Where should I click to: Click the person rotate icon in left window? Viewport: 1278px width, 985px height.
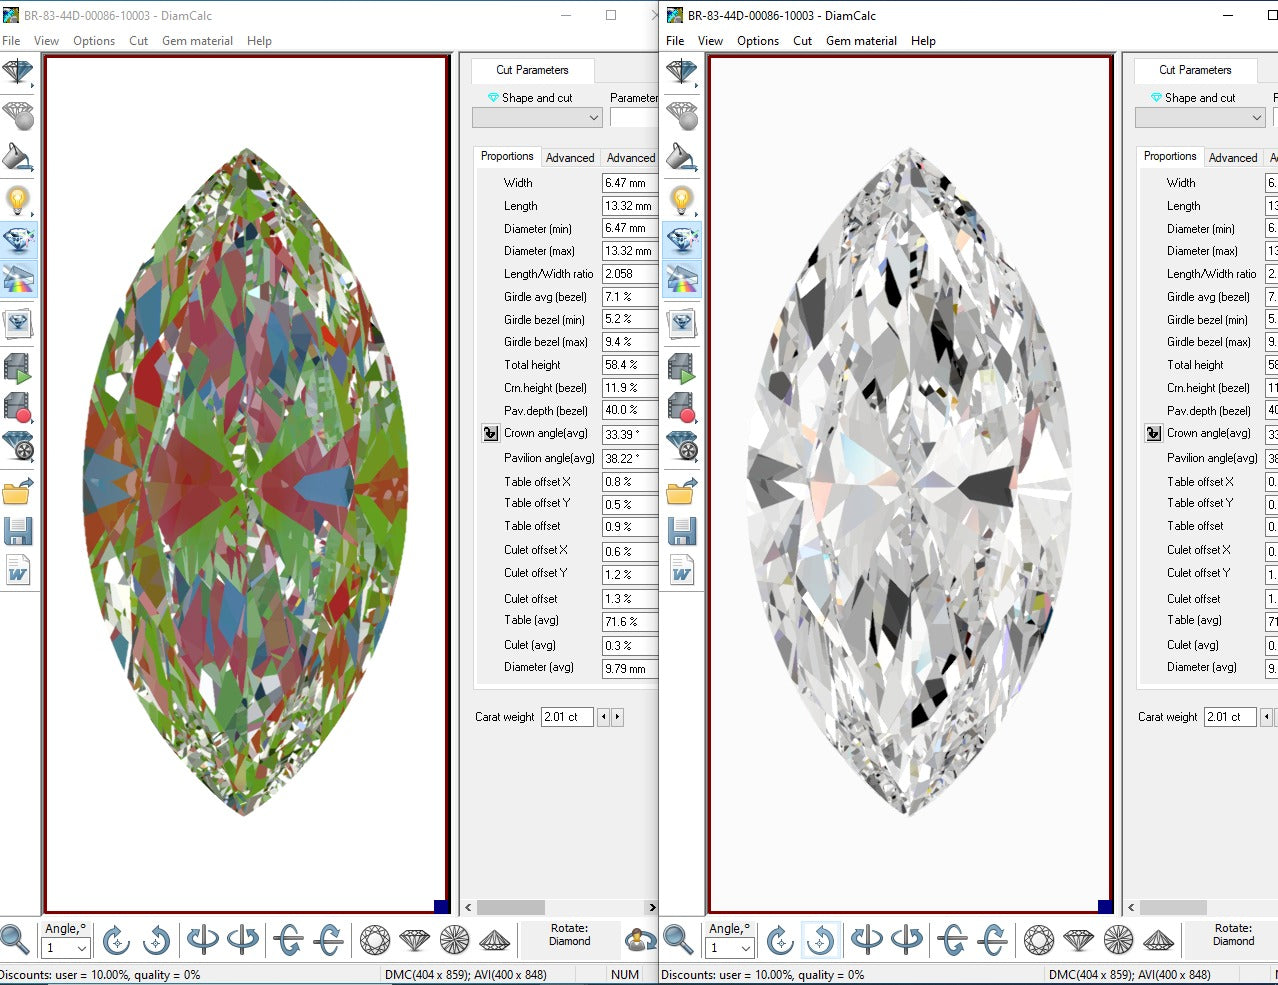pyautogui.click(x=640, y=940)
